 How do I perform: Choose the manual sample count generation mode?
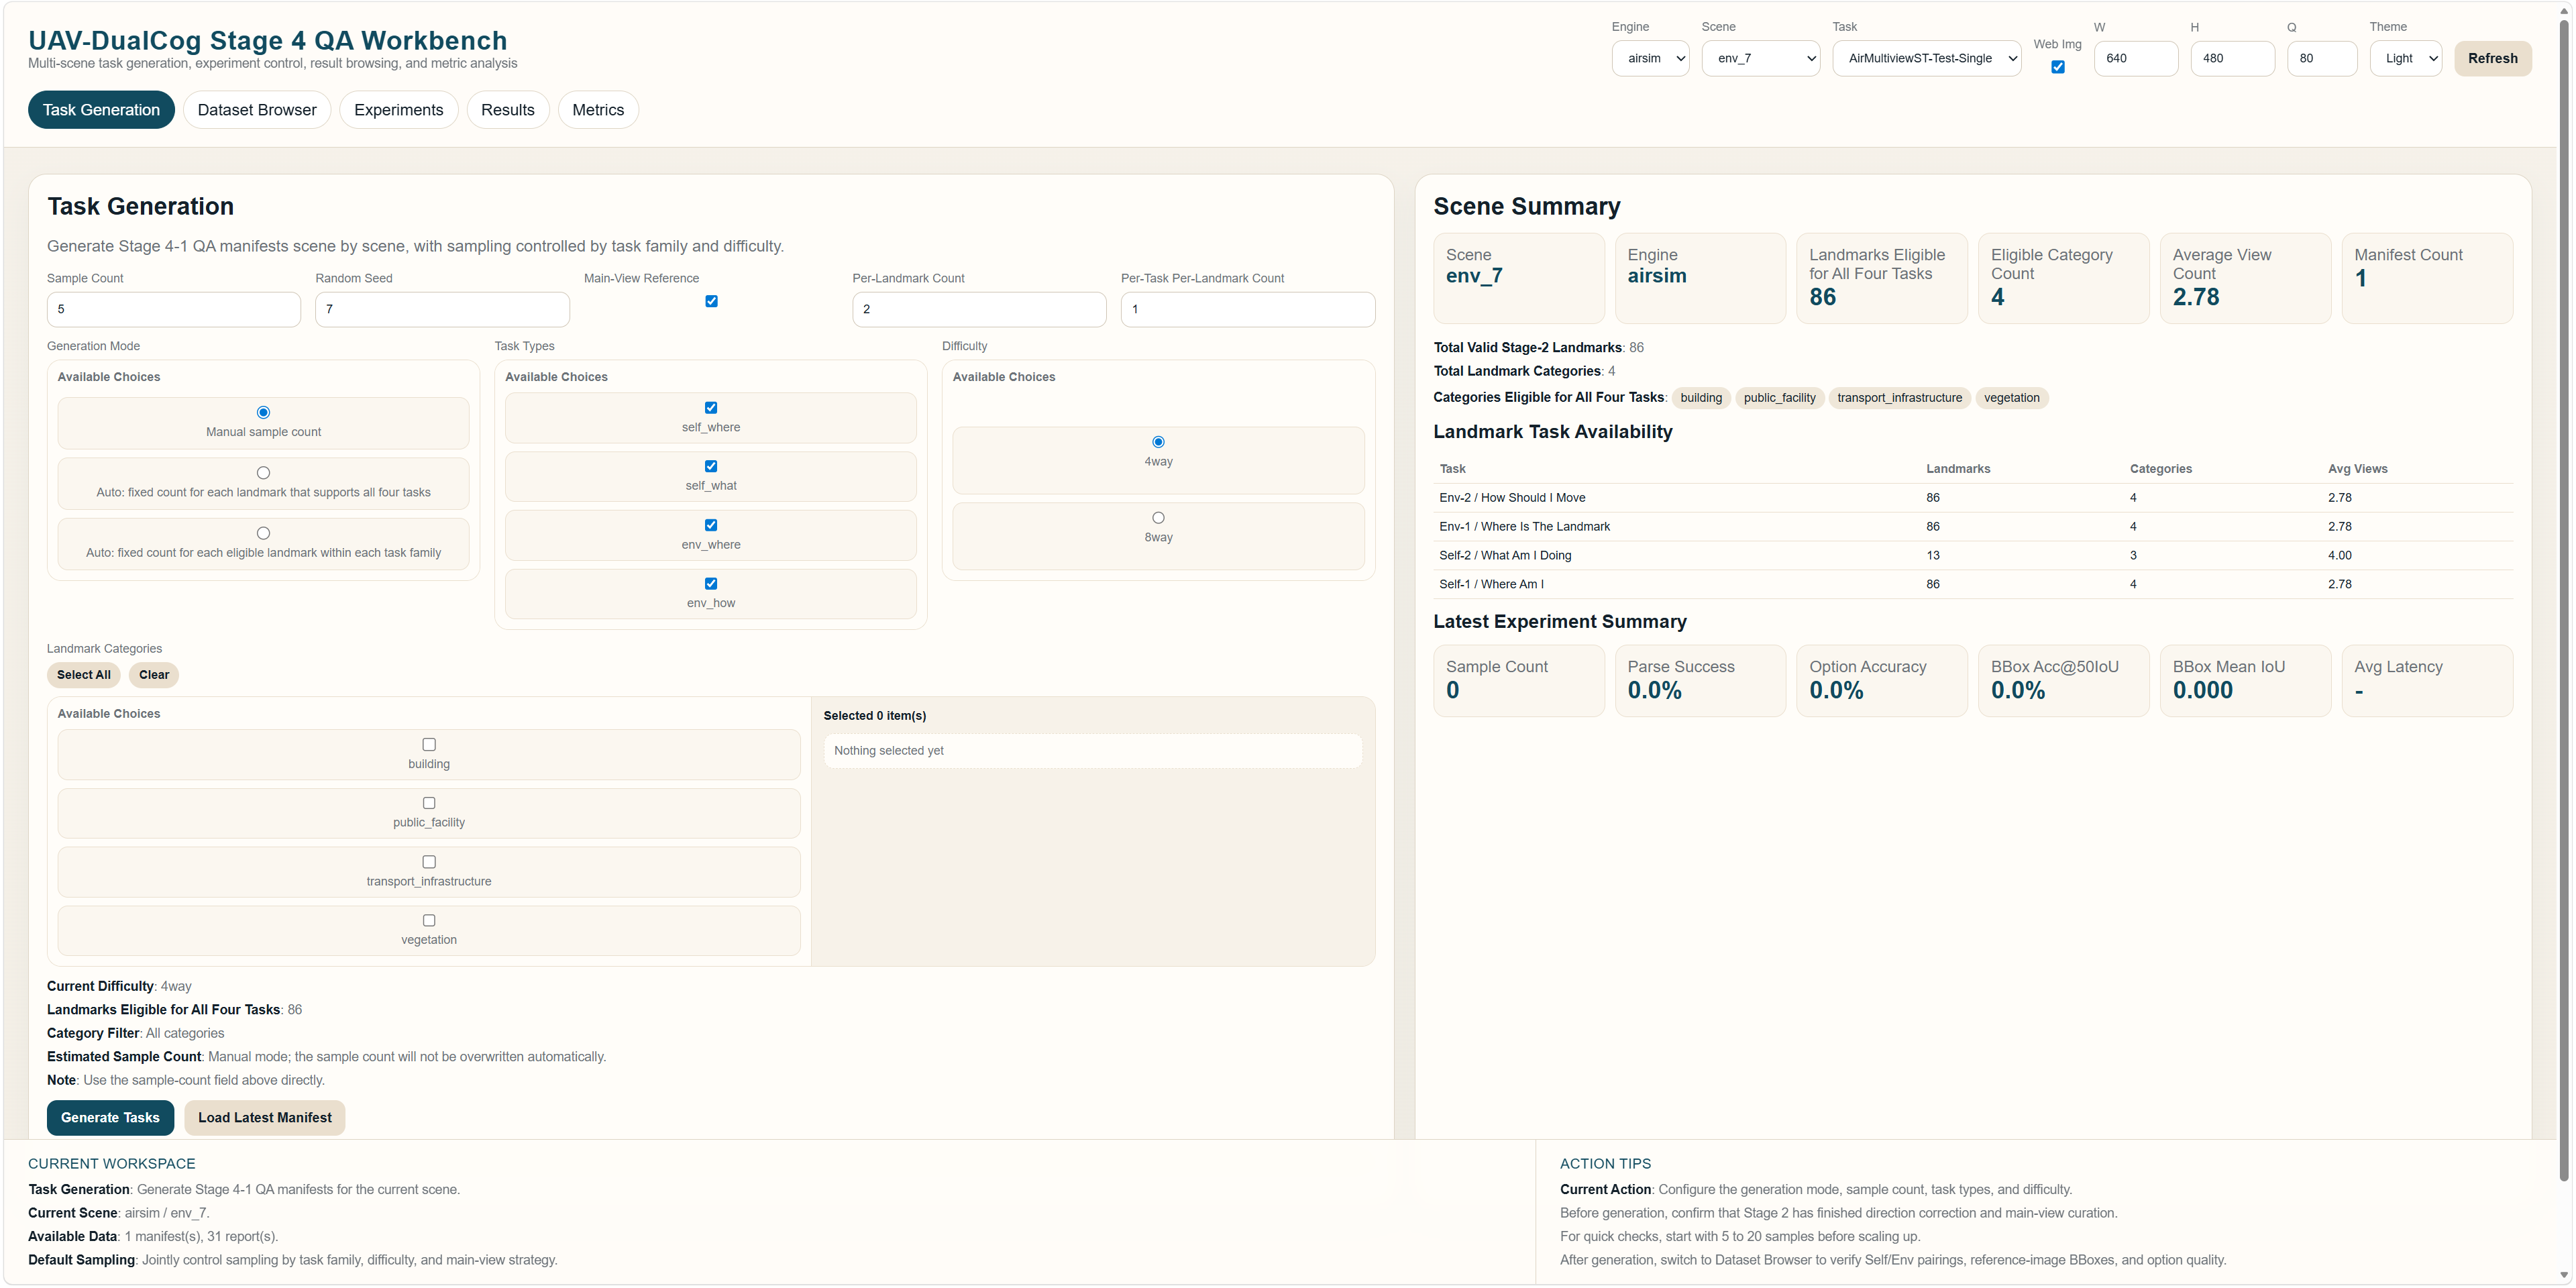(x=263, y=411)
